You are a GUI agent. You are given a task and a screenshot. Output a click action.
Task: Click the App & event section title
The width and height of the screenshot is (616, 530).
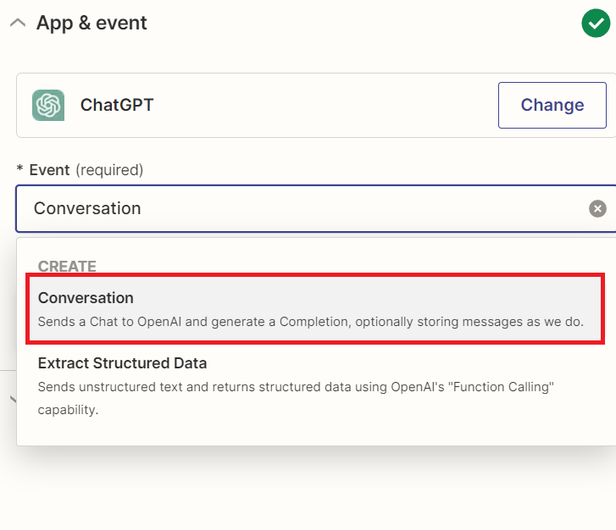[92, 22]
